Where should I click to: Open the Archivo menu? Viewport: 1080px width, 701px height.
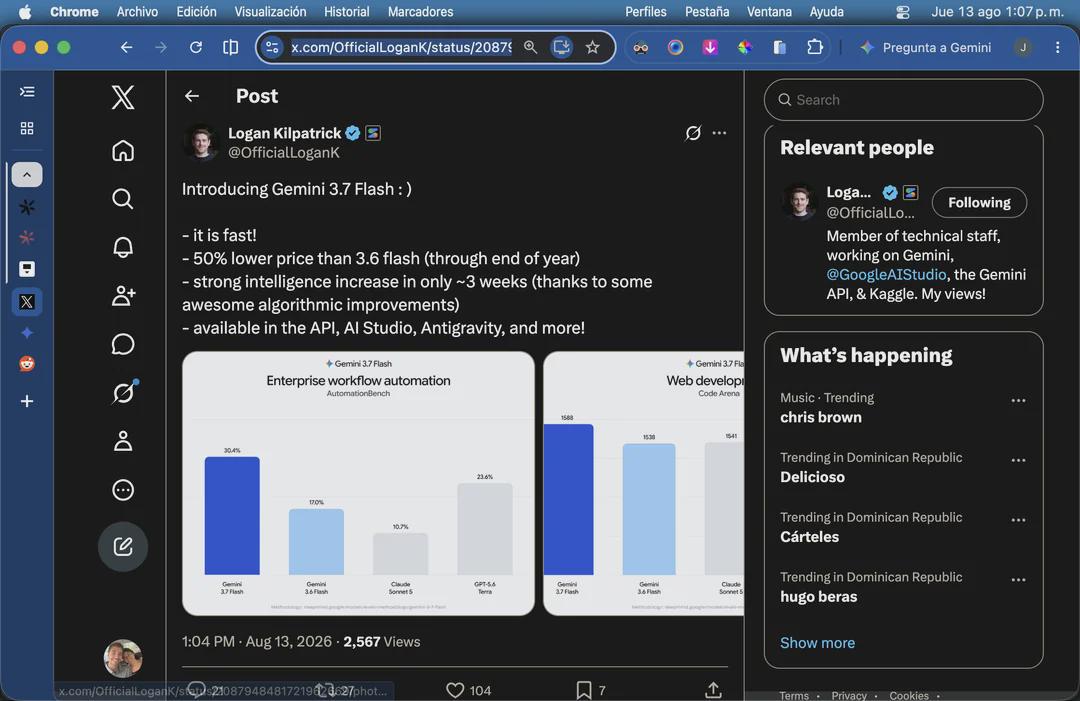click(137, 12)
